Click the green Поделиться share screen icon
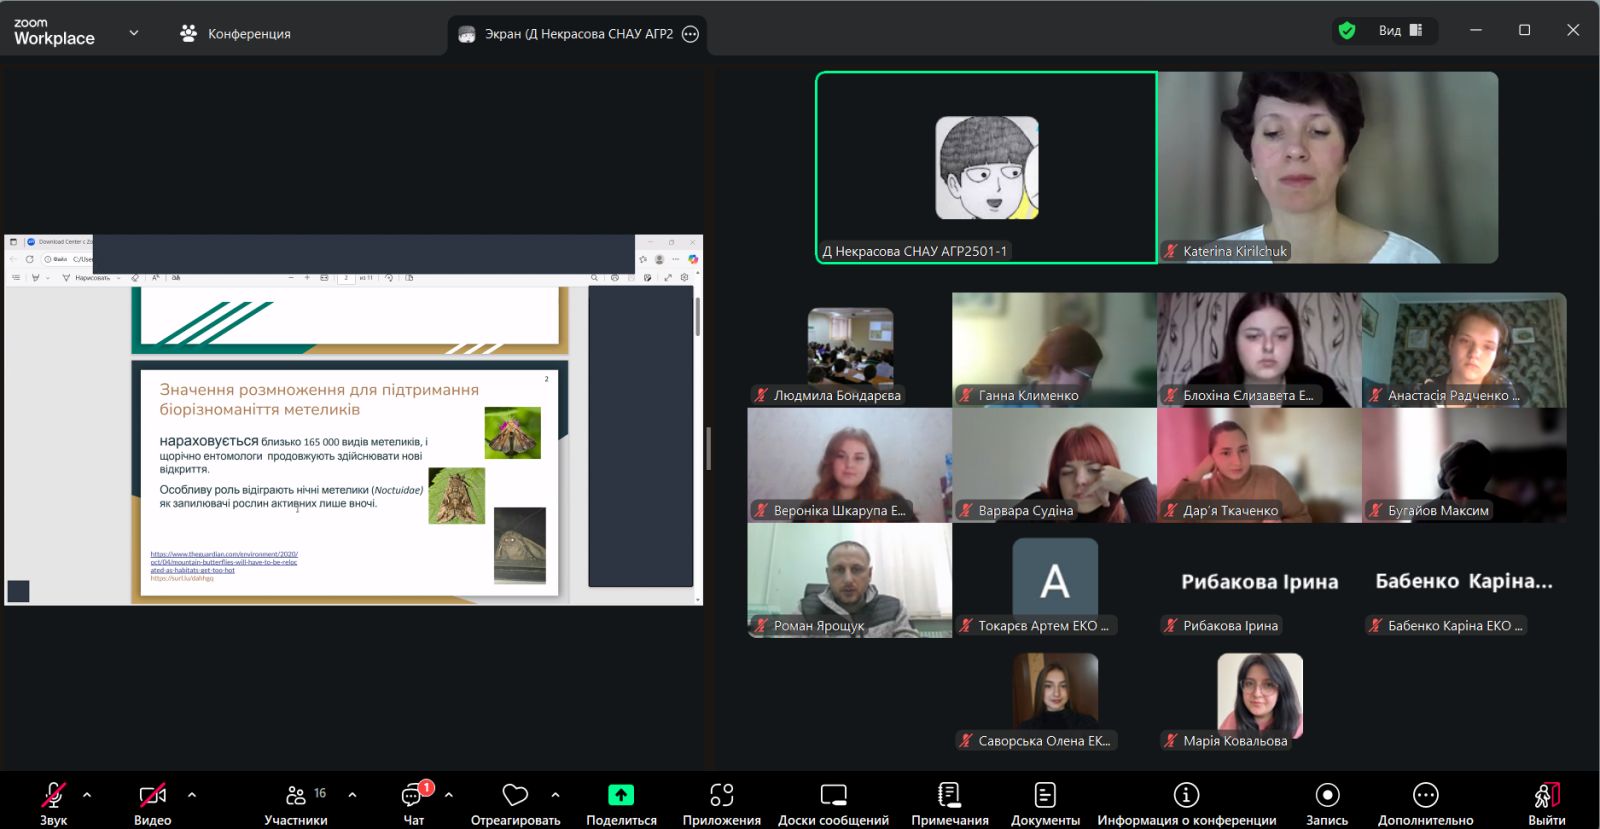1600x829 pixels. [621, 796]
